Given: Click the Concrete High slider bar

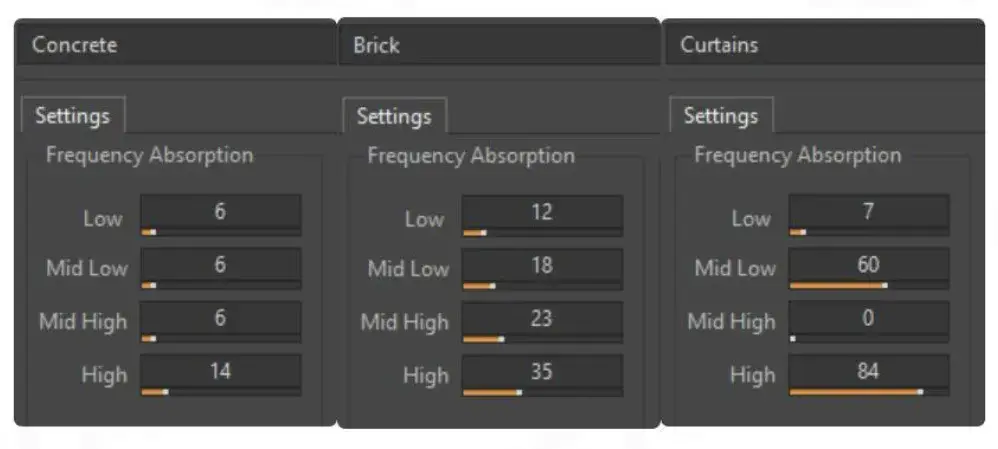Looking at the screenshot, I should point(220,392).
